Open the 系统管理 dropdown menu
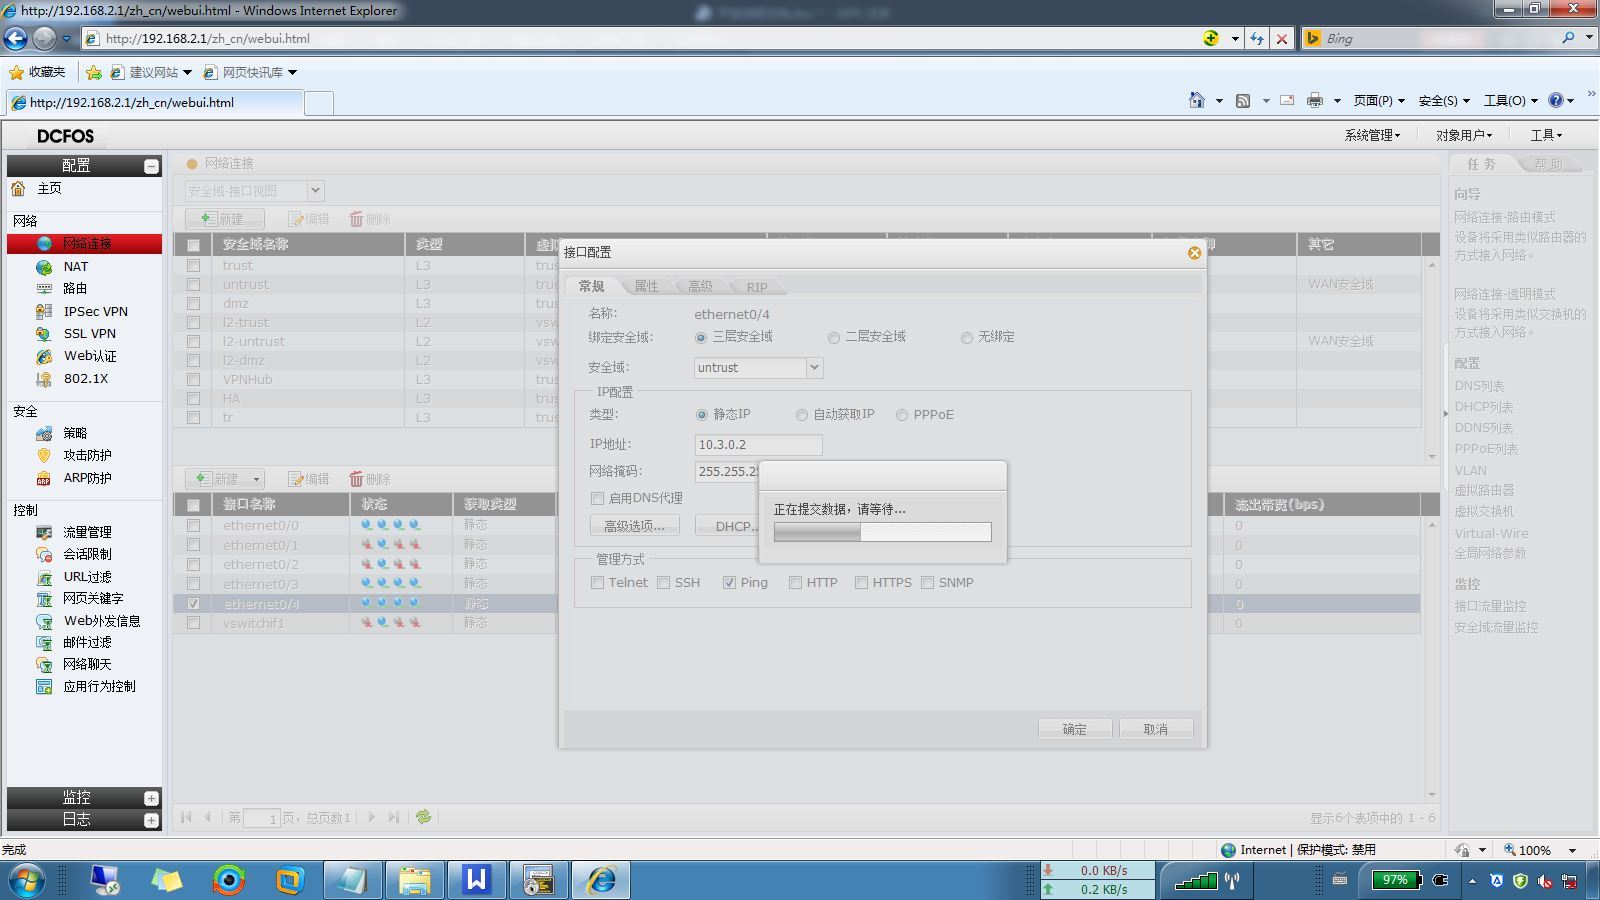 [1372, 135]
